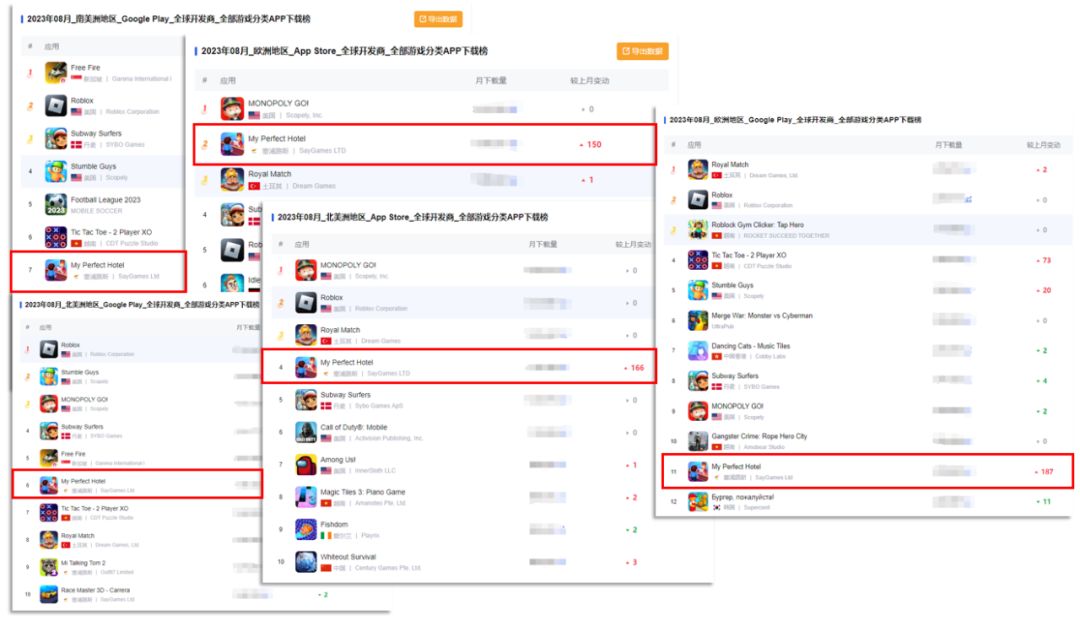
Task: Open 'Roblock Gym Clicker: Tap Hero' name
Action: tap(757, 224)
